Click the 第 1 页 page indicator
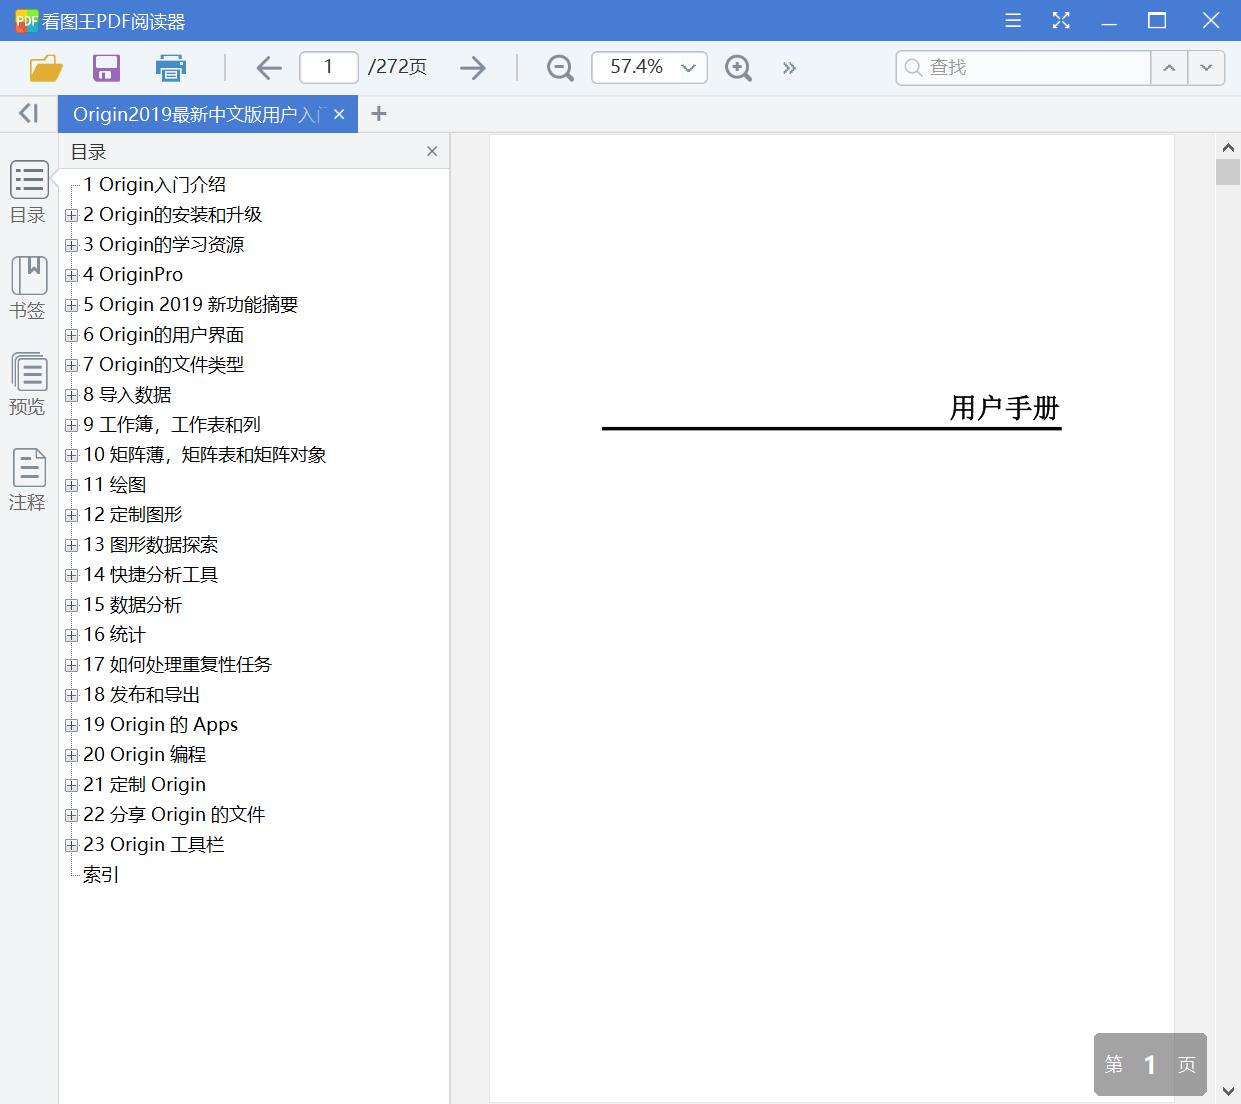Image resolution: width=1241 pixels, height=1104 pixels. point(1150,1064)
